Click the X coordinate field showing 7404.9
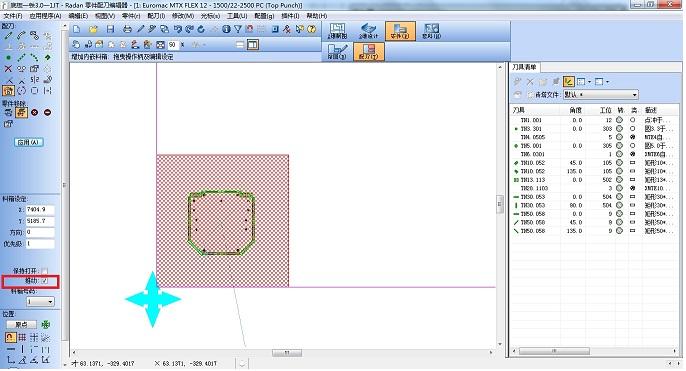 coord(40,210)
